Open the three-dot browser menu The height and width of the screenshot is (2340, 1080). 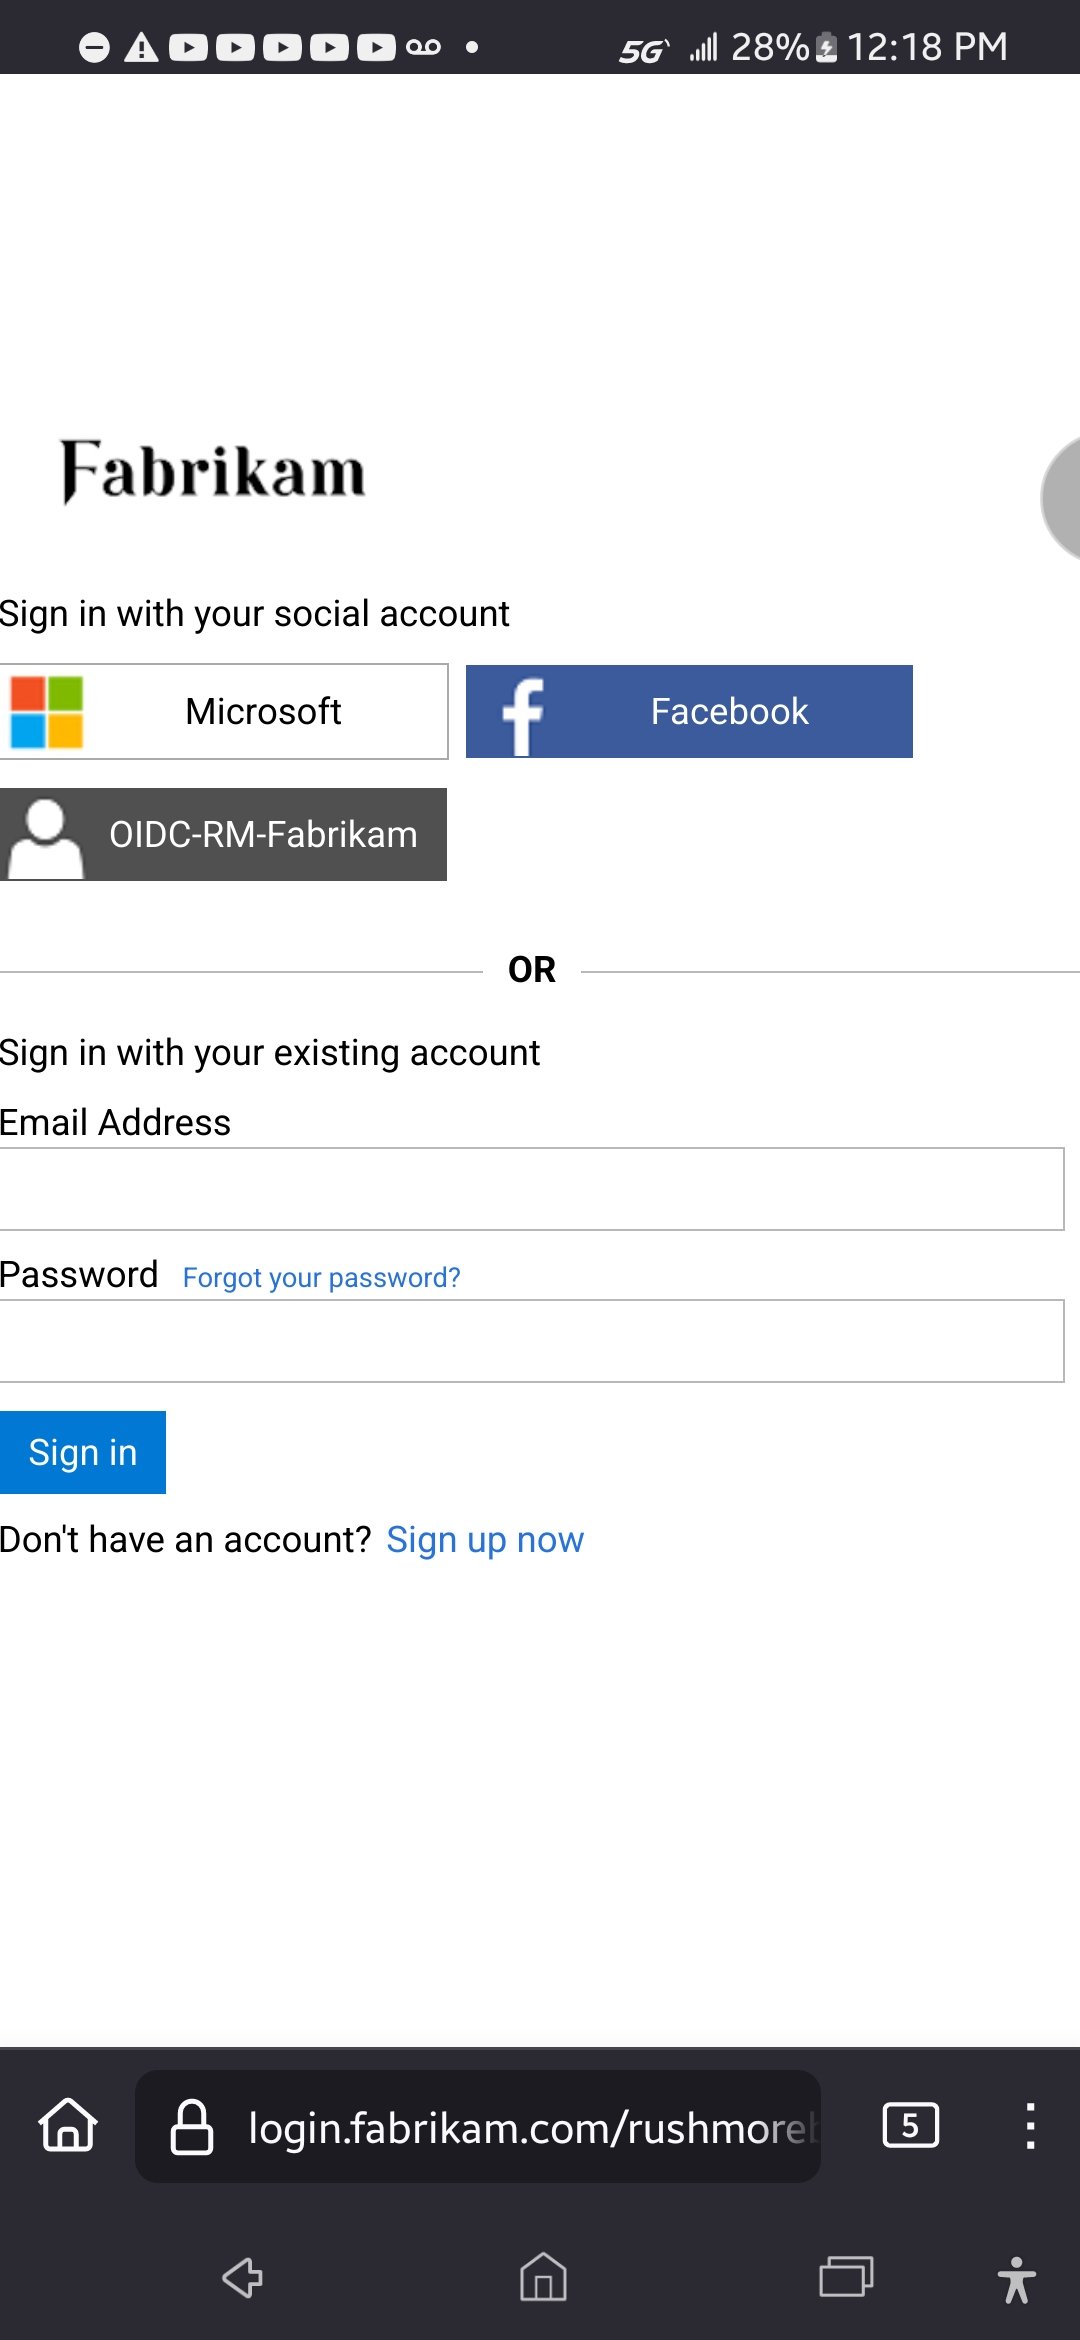pos(1030,2125)
